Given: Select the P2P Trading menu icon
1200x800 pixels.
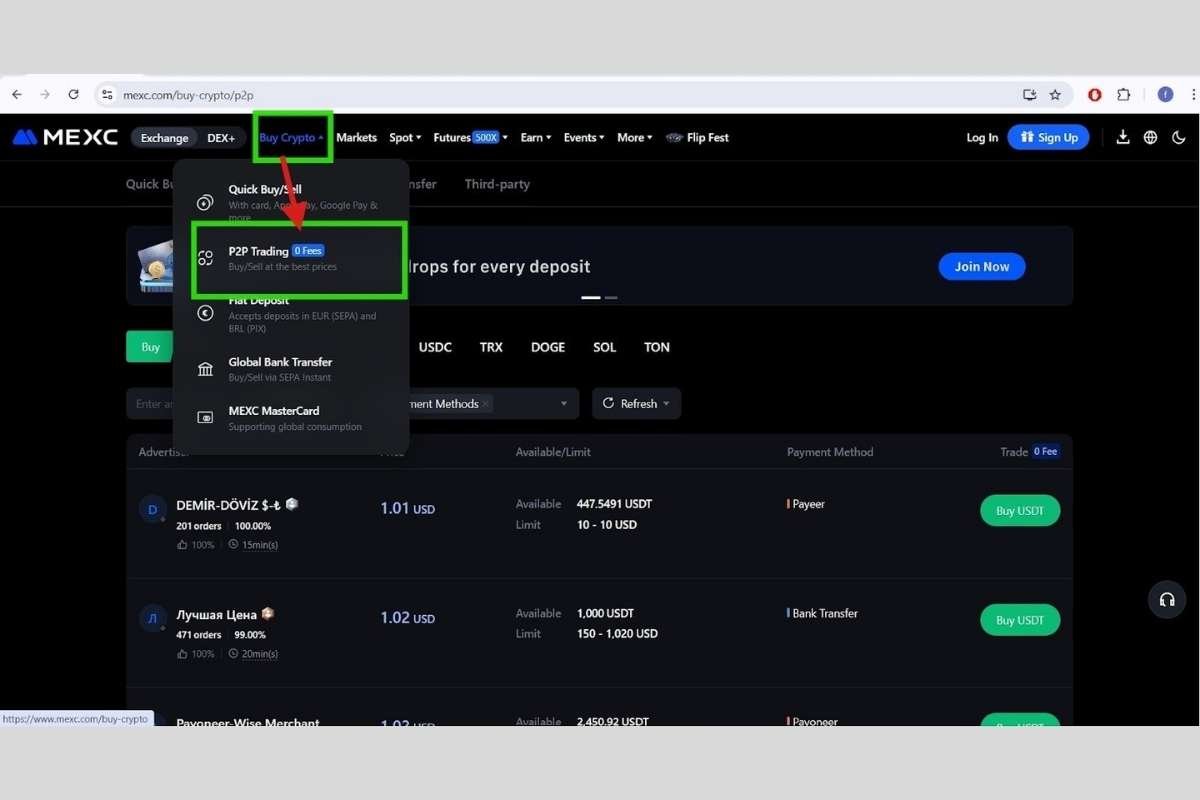Looking at the screenshot, I should click(x=204, y=258).
